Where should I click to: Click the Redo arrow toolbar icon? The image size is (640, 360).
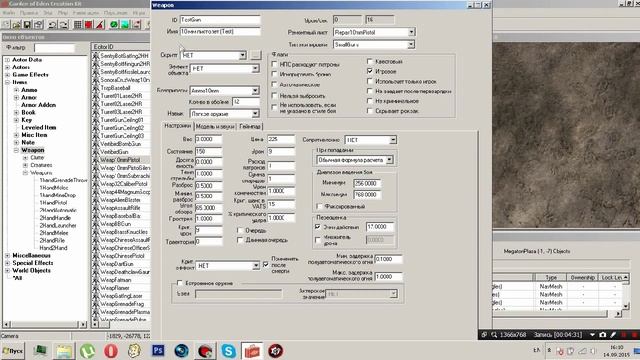click(x=64, y=25)
